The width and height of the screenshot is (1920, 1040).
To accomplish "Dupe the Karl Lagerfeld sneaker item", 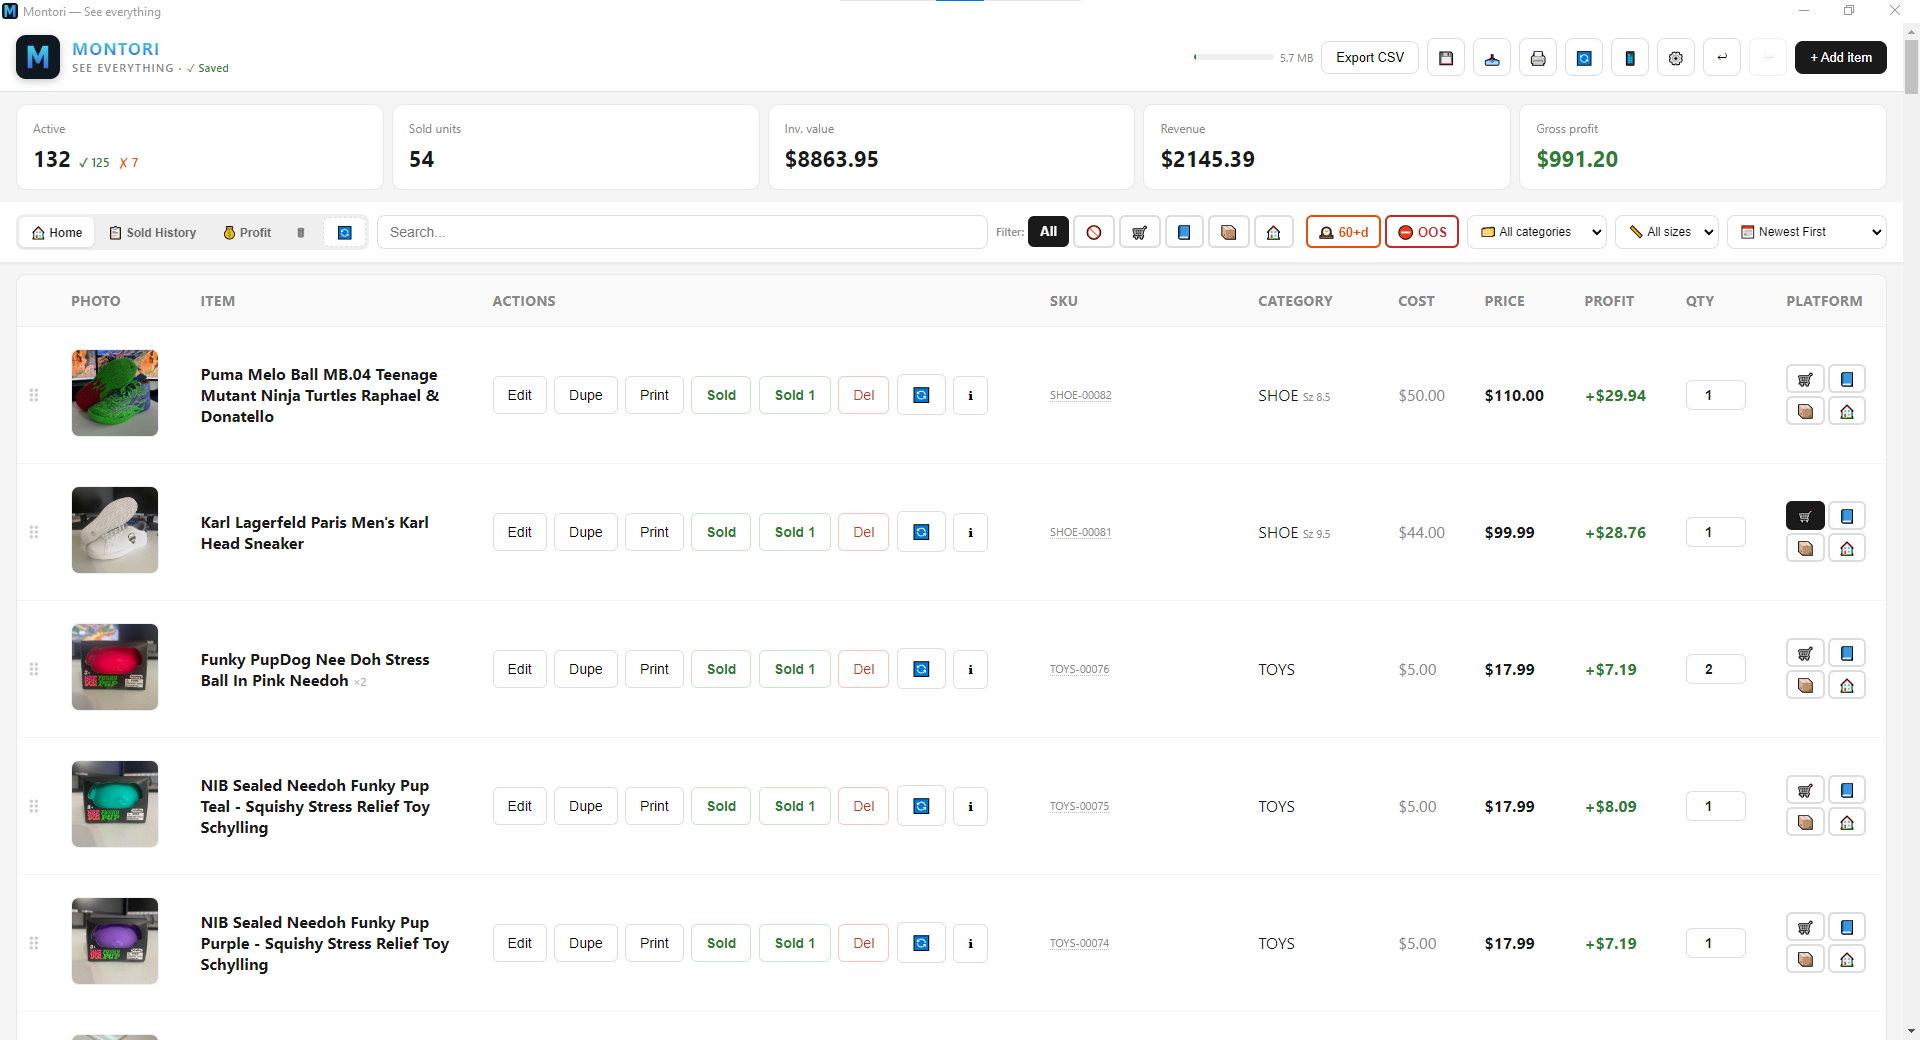I will (x=586, y=532).
